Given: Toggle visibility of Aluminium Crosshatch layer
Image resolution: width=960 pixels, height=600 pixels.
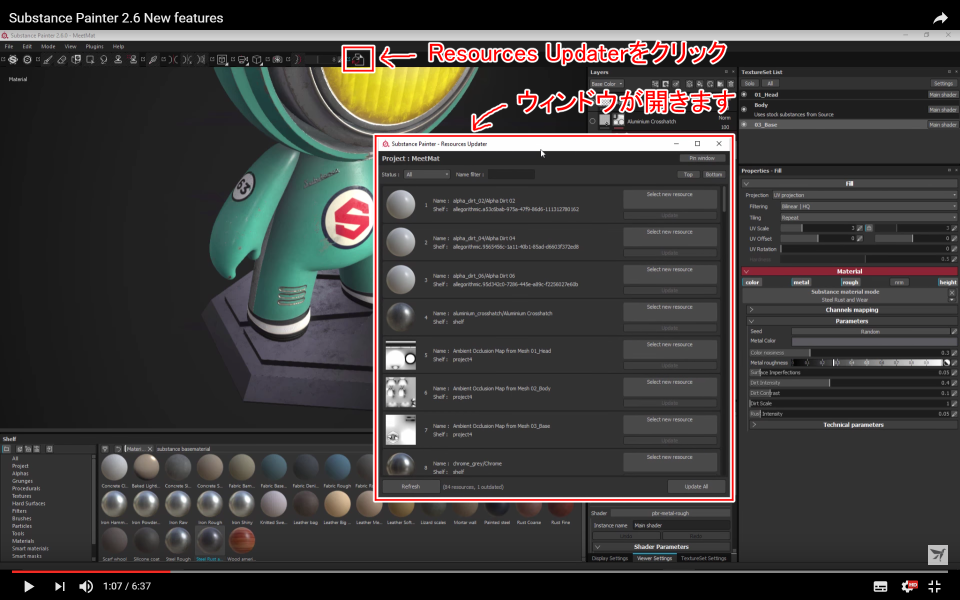Looking at the screenshot, I should 592,121.
